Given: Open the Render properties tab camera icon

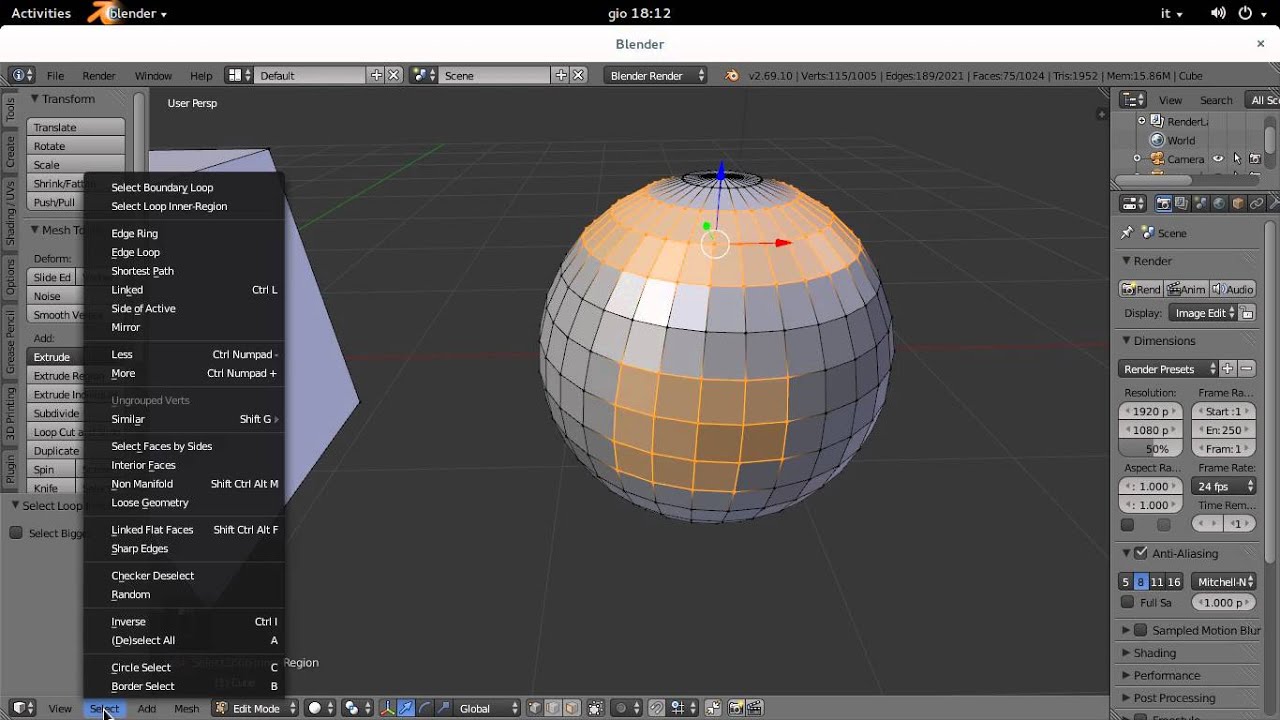Looking at the screenshot, I should (1163, 203).
